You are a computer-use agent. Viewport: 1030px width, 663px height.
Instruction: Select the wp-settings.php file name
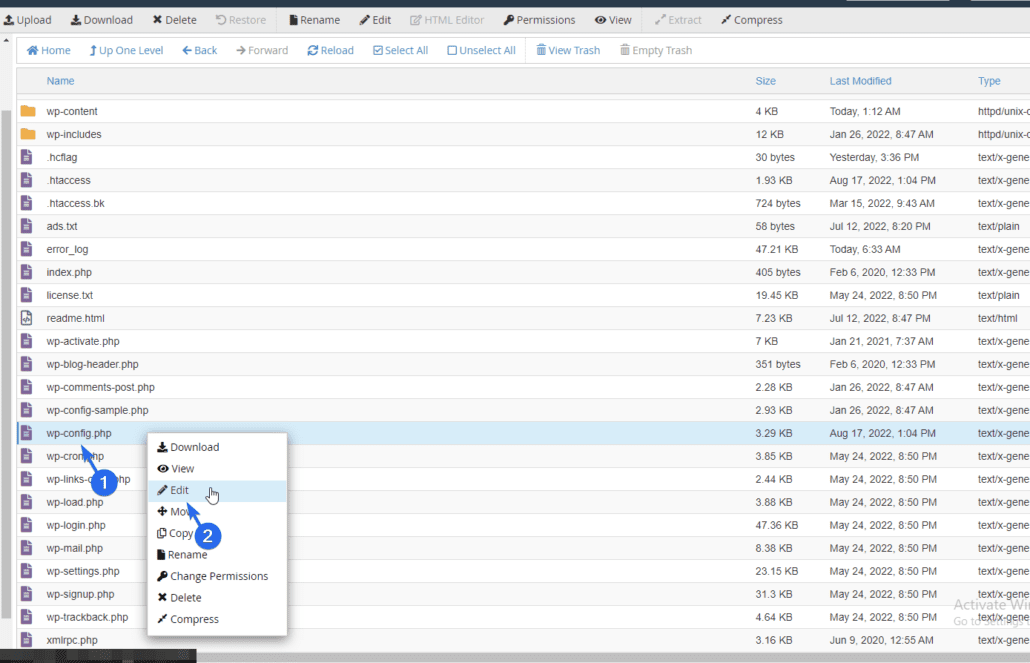click(x=83, y=571)
